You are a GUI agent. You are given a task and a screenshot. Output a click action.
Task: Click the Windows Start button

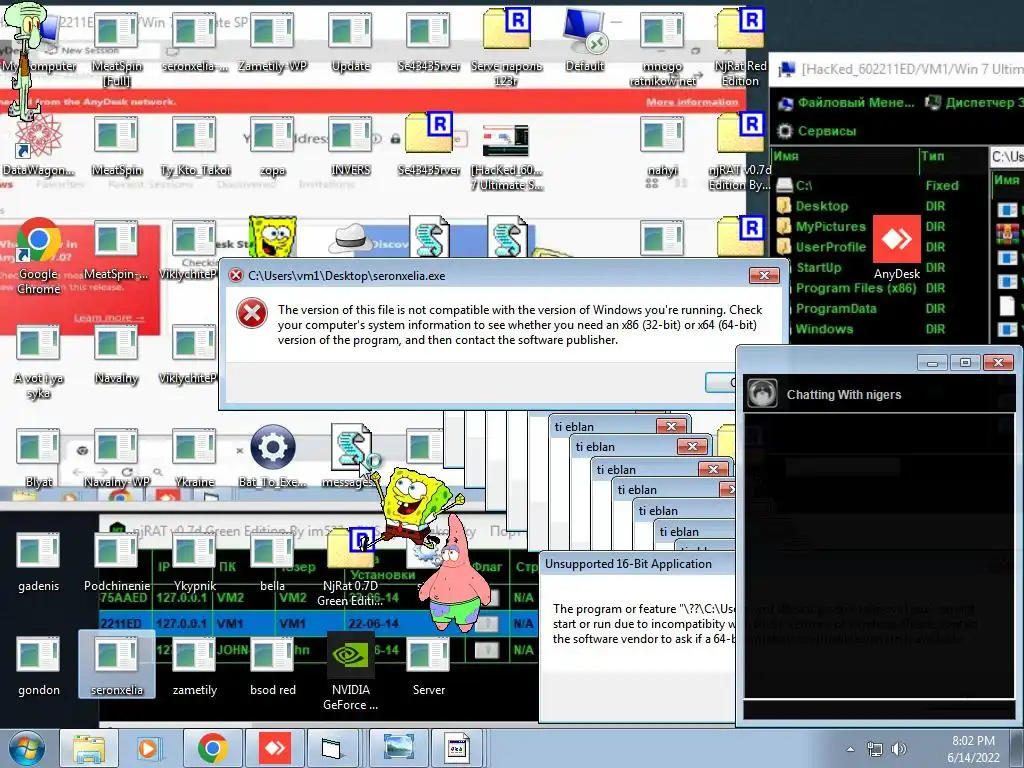(25, 749)
